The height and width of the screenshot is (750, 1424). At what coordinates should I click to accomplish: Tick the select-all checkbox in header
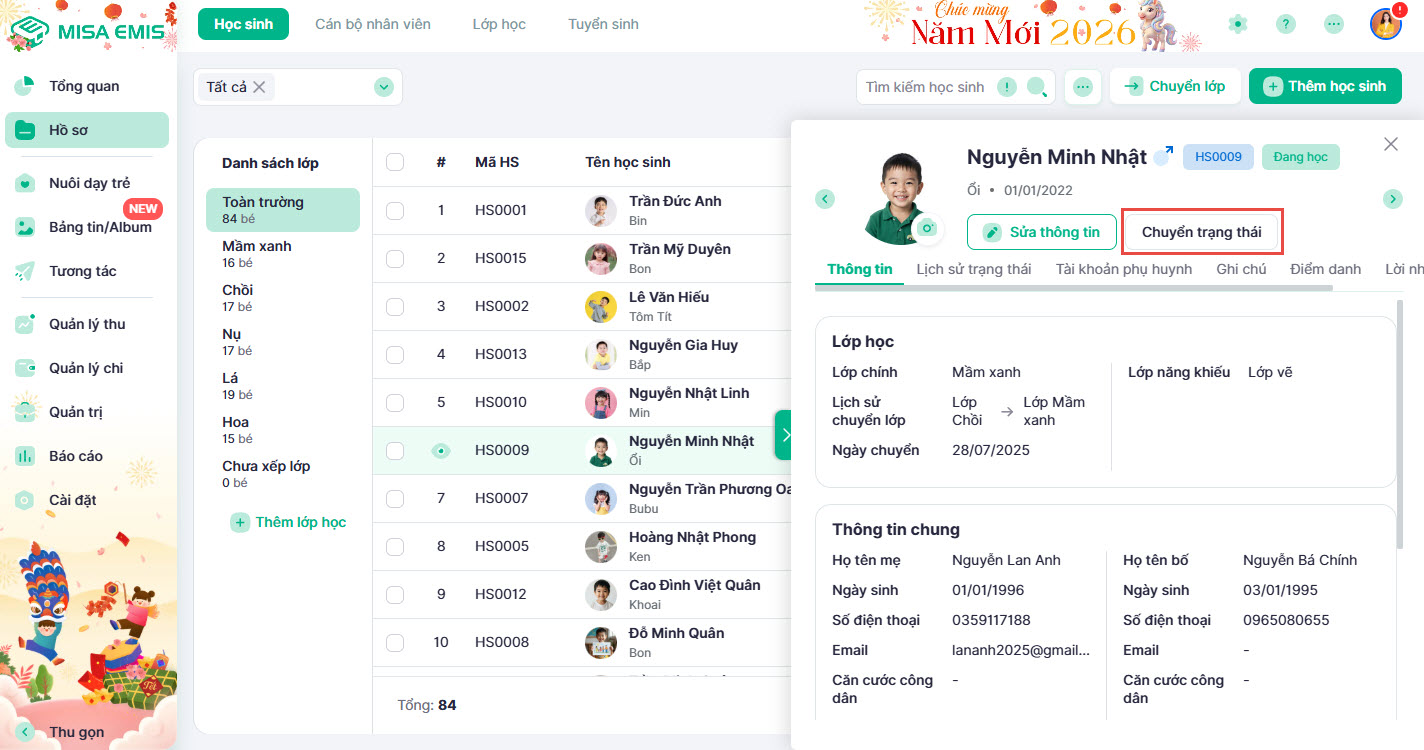tap(395, 162)
